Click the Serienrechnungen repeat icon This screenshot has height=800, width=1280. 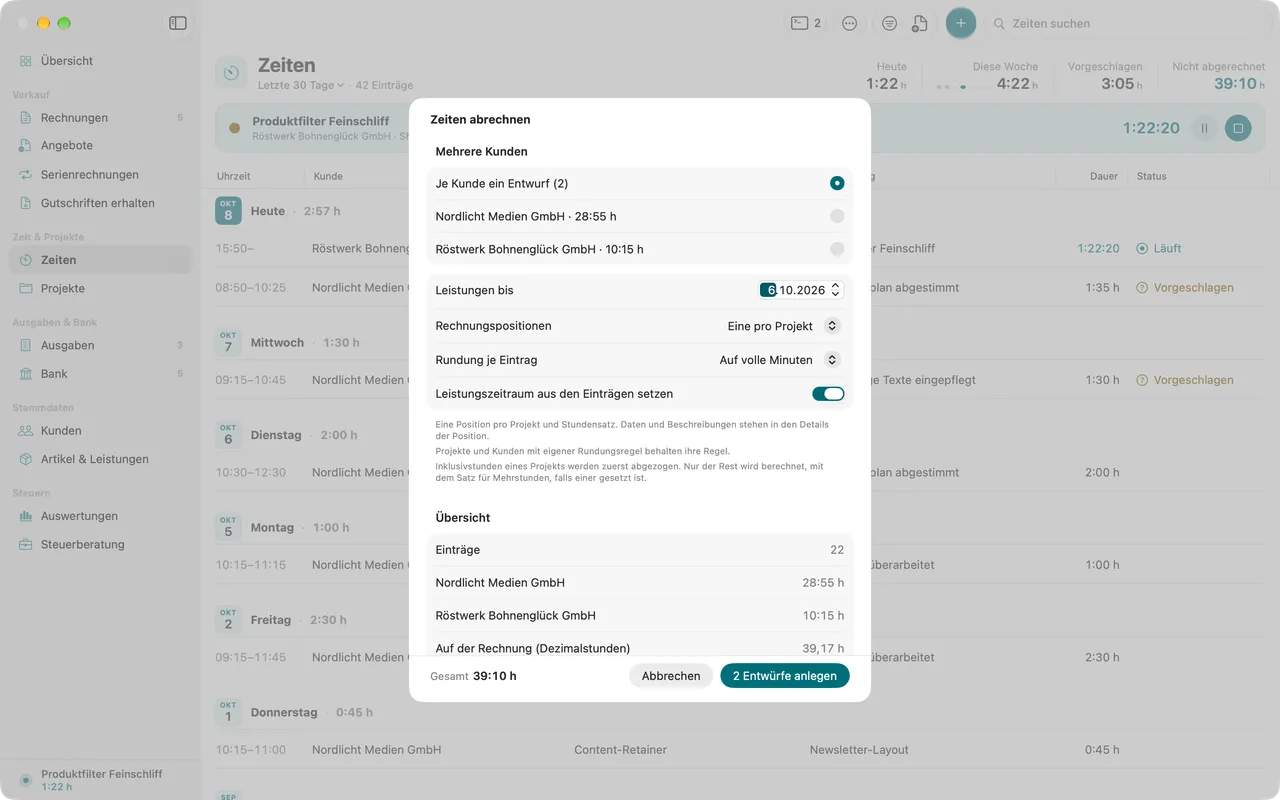pos(26,175)
